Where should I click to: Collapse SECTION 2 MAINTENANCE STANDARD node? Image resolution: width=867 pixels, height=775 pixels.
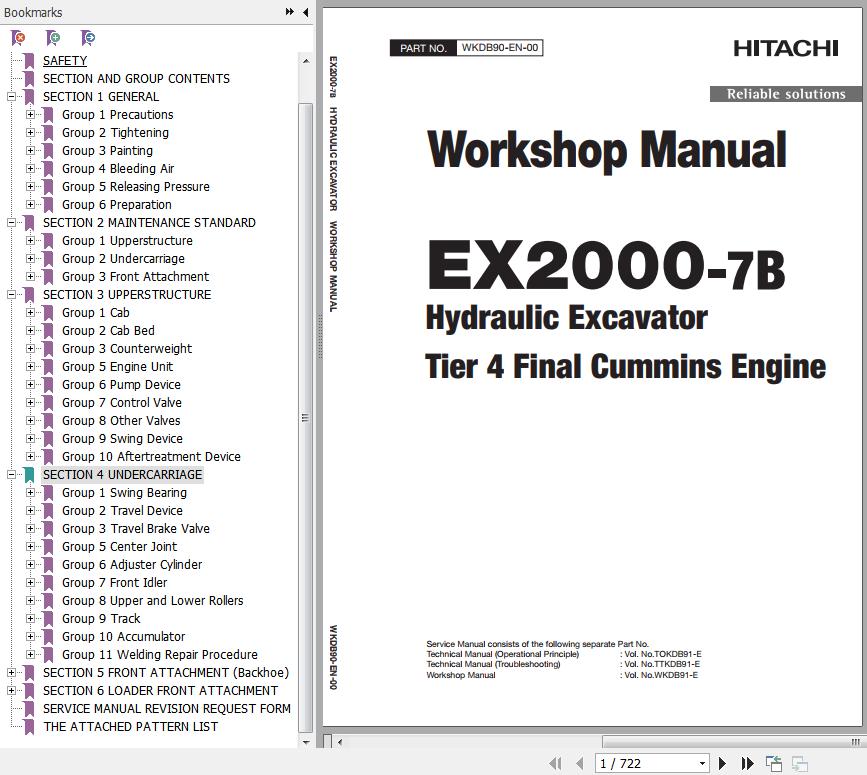11,223
